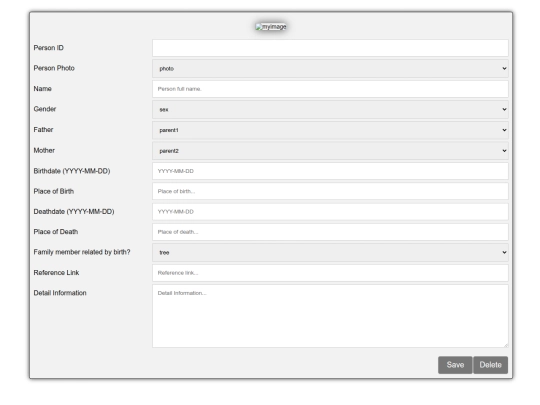Image resolution: width=540 pixels, height=405 pixels.
Task: Click the Place of Death label
Action: (x=56, y=232)
